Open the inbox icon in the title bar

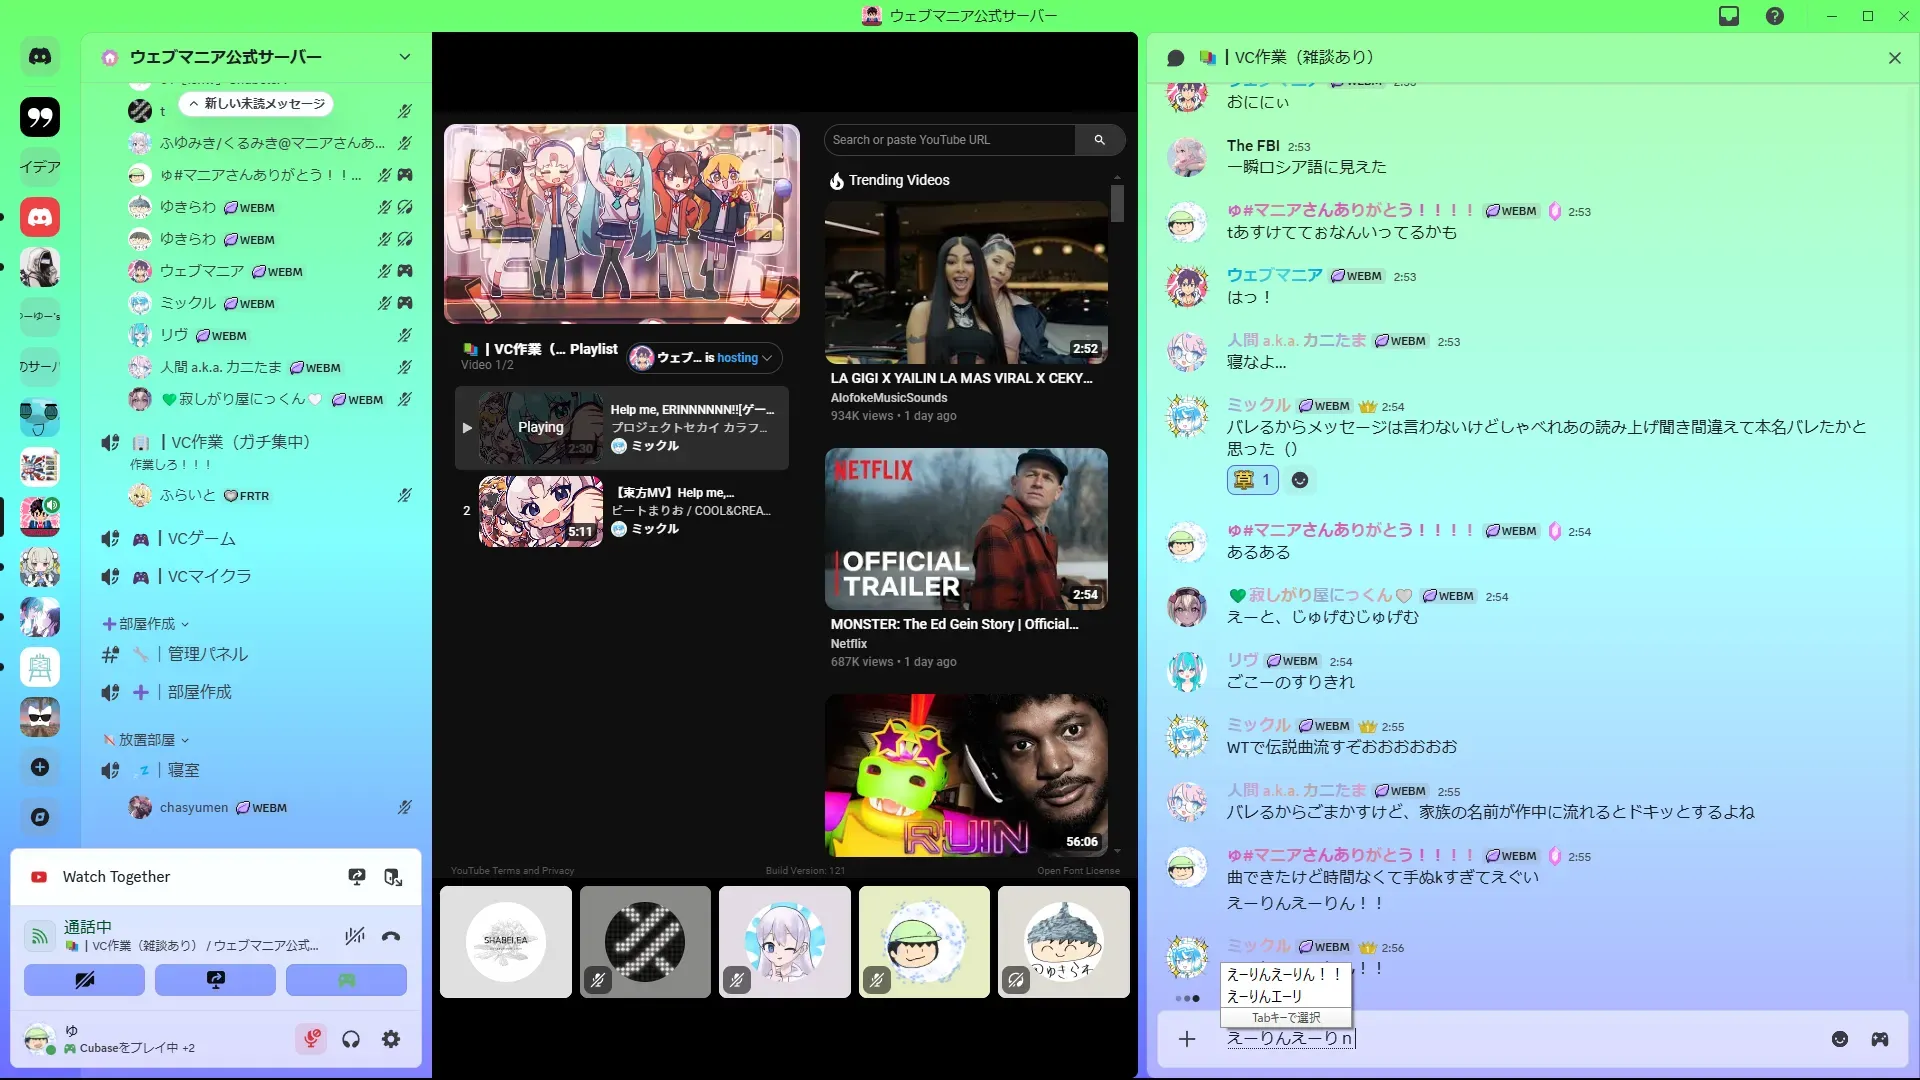1729,16
